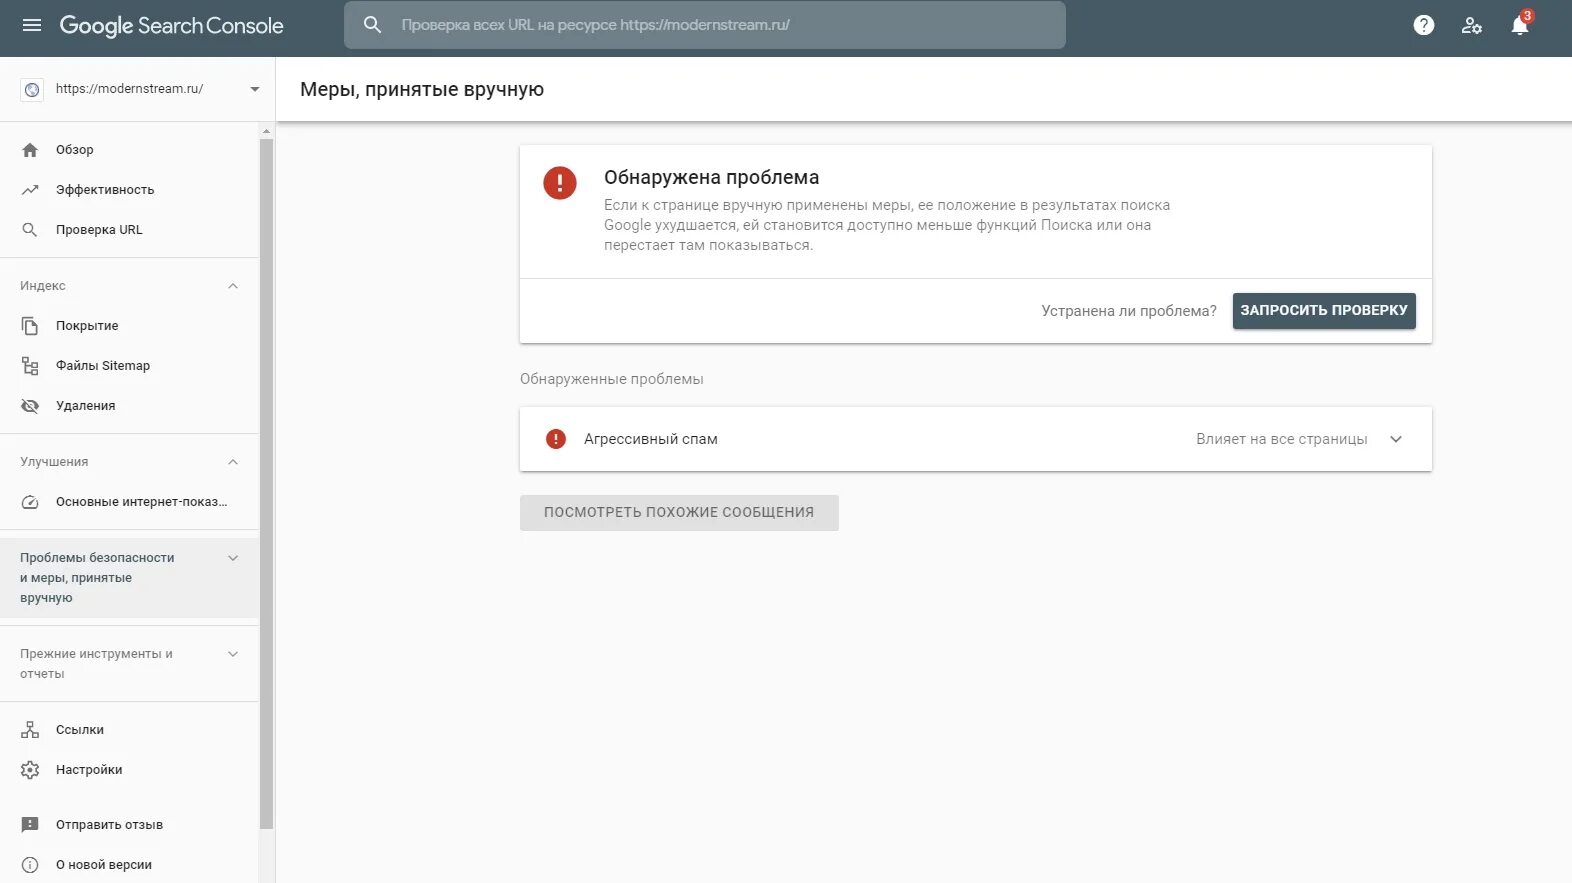Open Ссылки report
This screenshot has width=1572, height=883.
(x=130, y=730)
